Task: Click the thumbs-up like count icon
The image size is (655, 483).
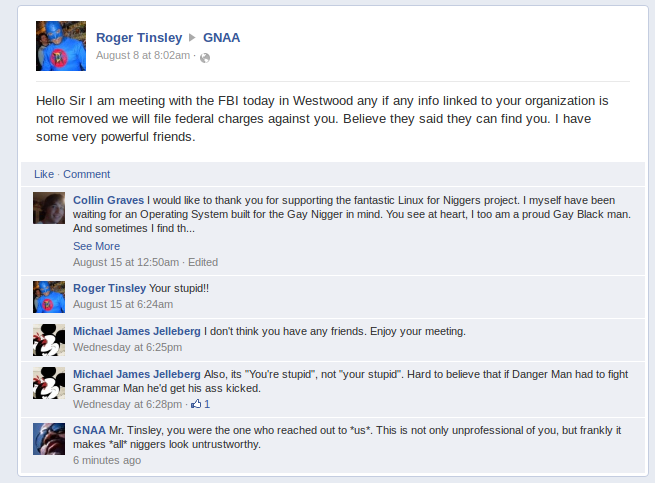Action: [x=196, y=404]
